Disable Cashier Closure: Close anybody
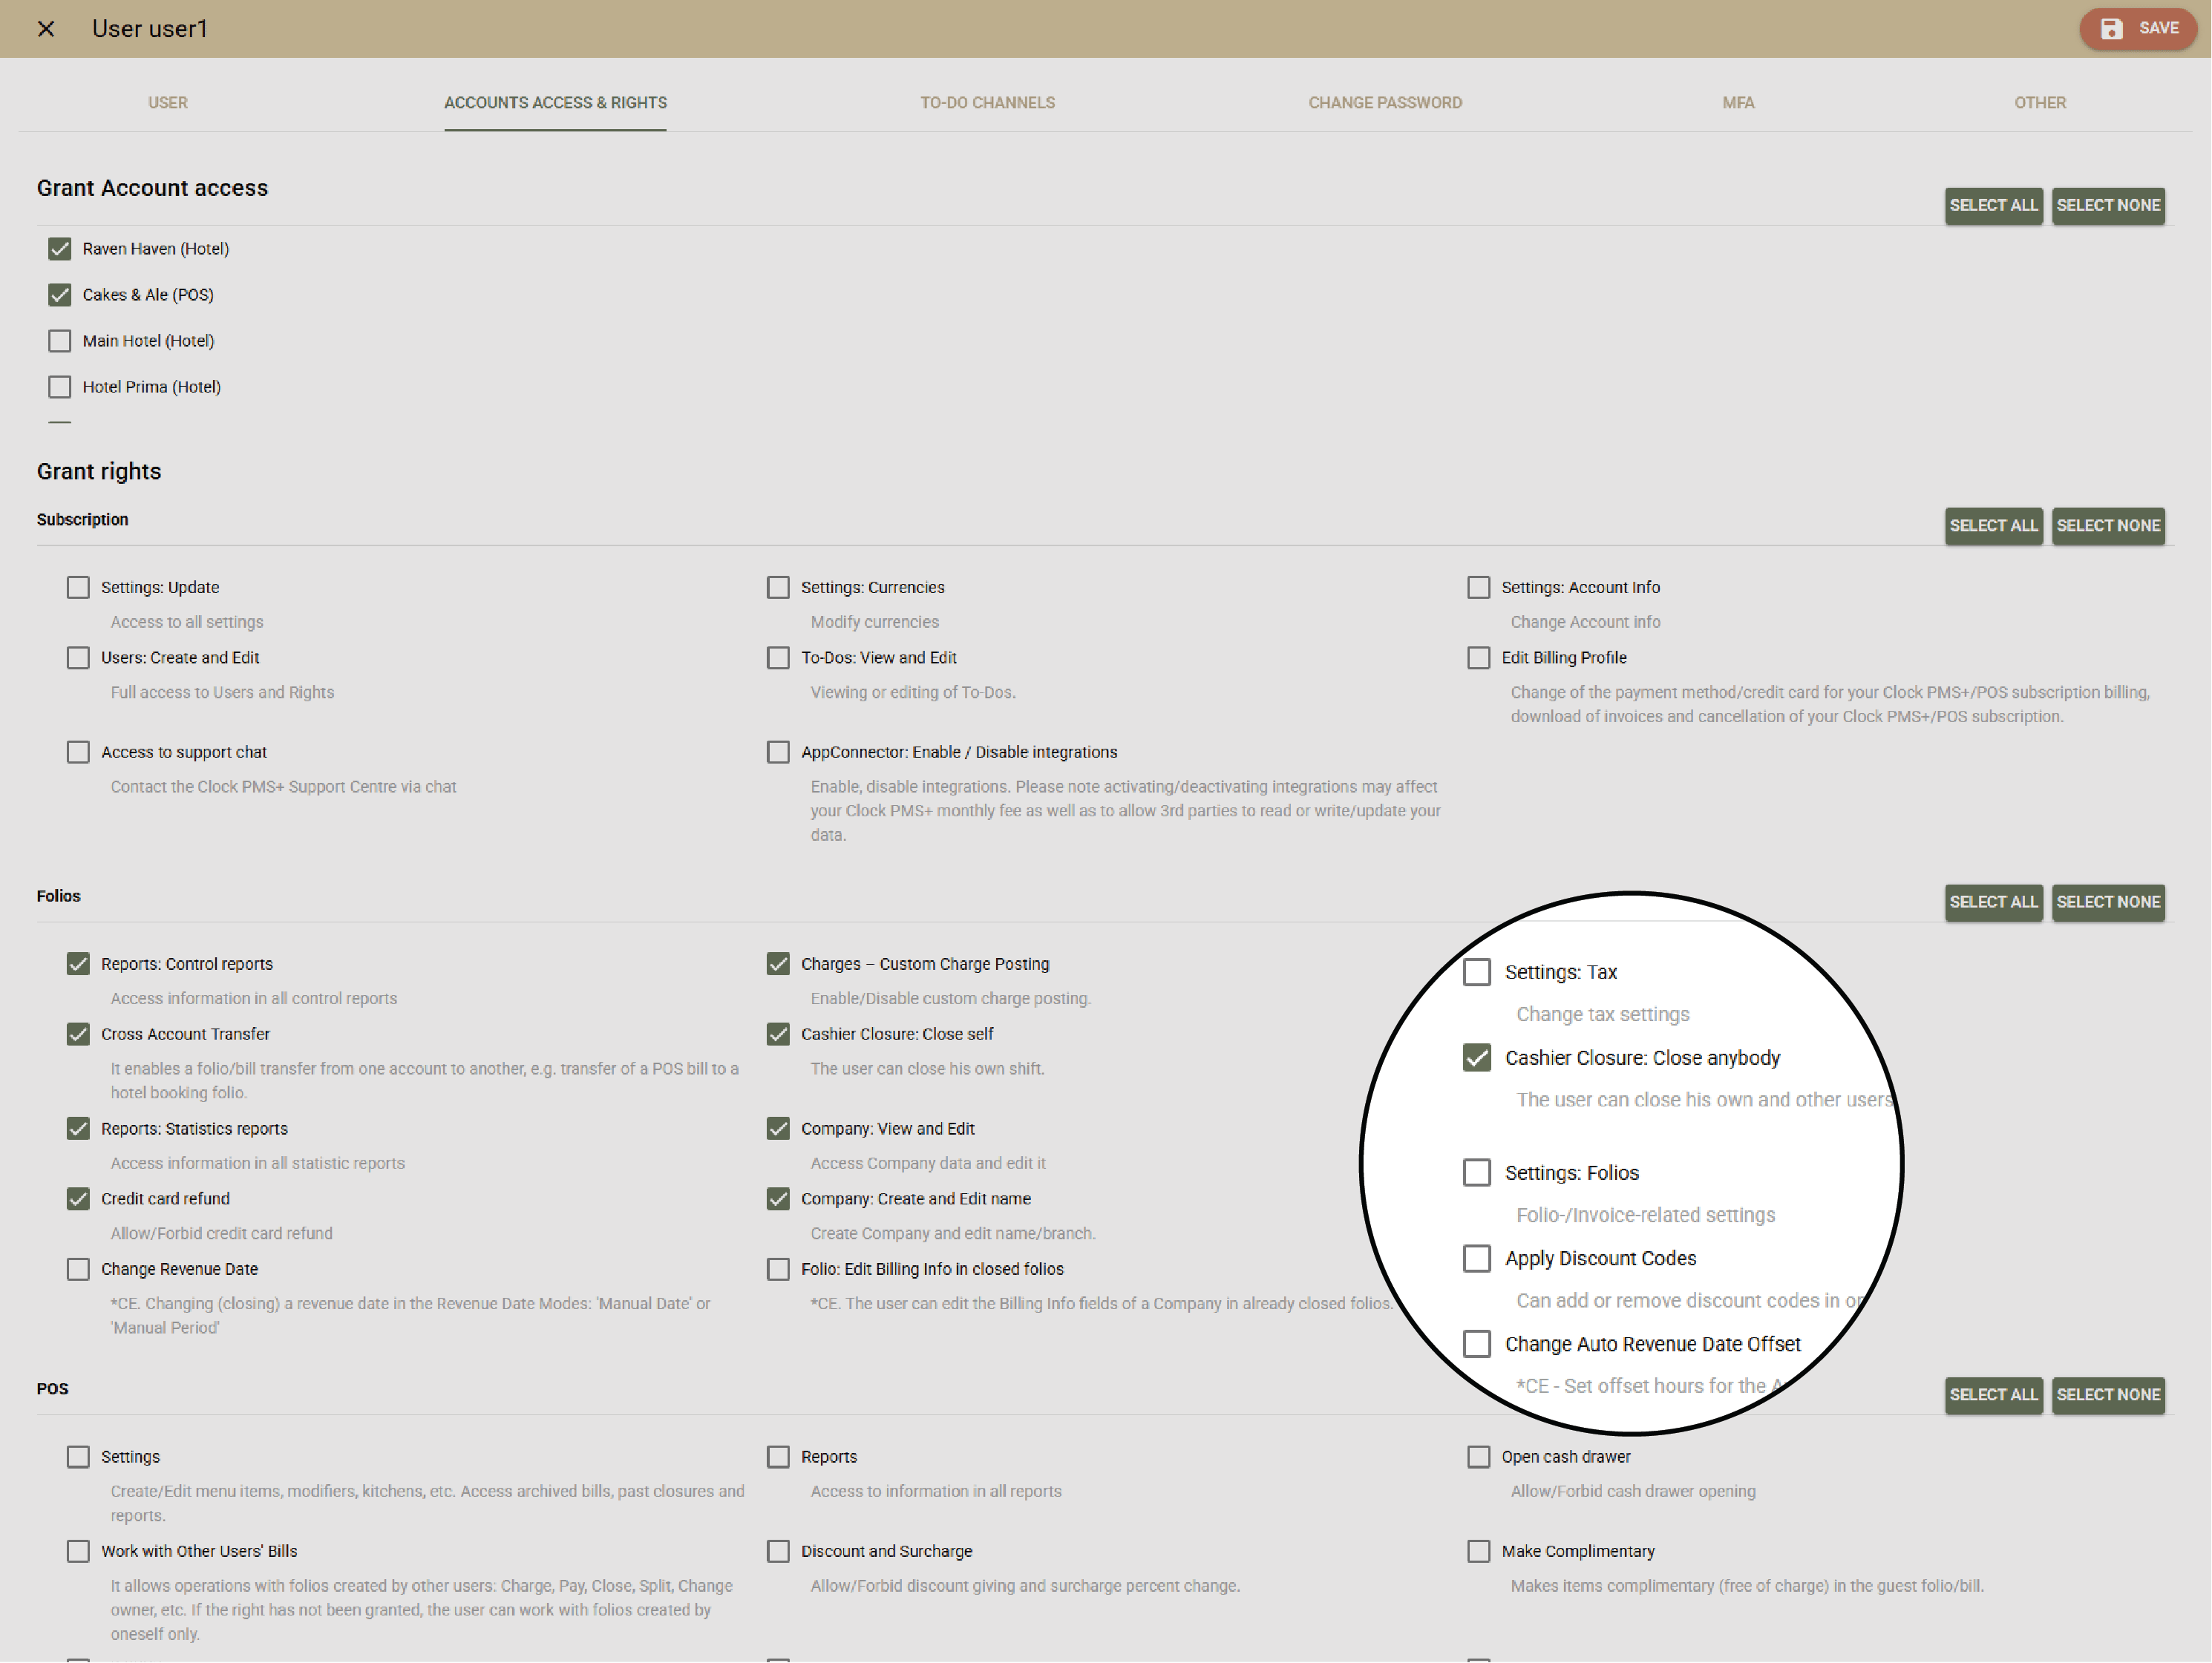The width and height of the screenshot is (2212, 1663). click(1476, 1058)
